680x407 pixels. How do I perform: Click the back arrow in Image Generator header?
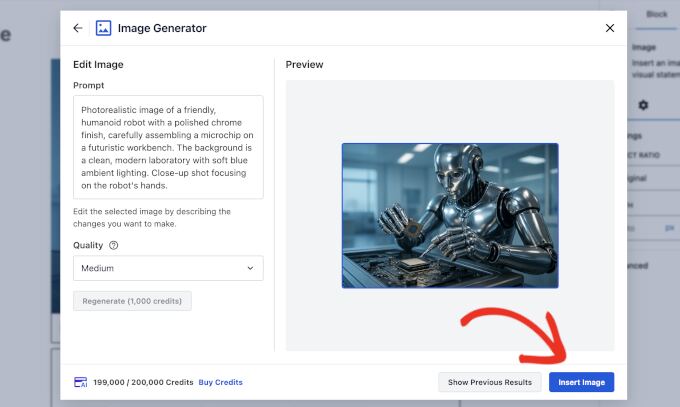78,28
